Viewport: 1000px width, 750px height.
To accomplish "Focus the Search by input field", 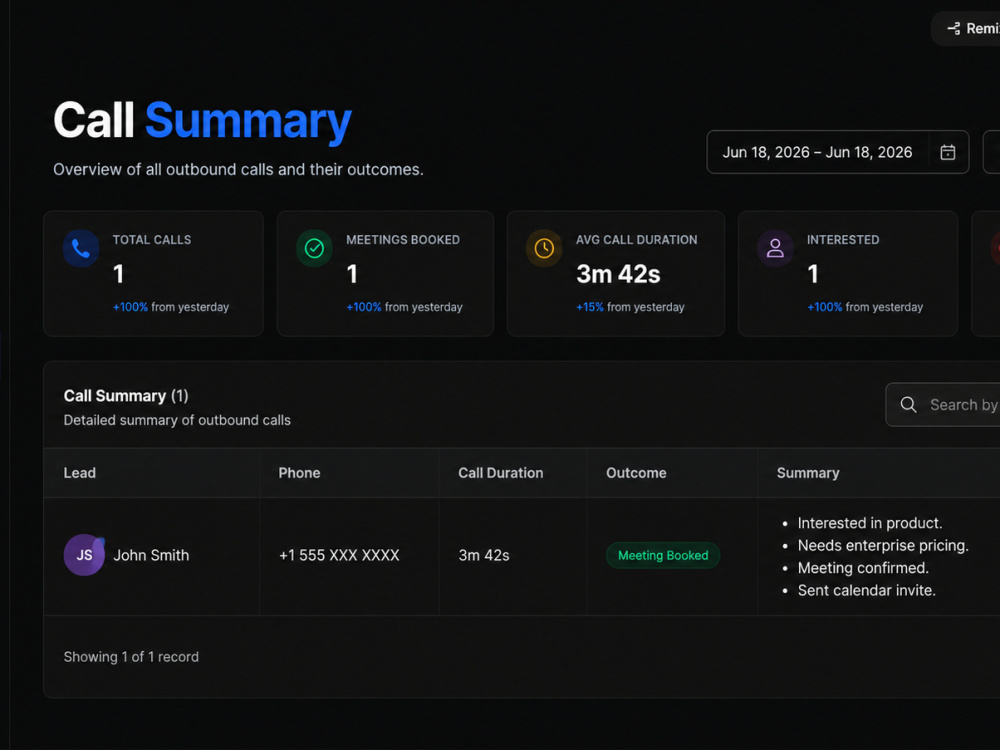I will (943, 404).
